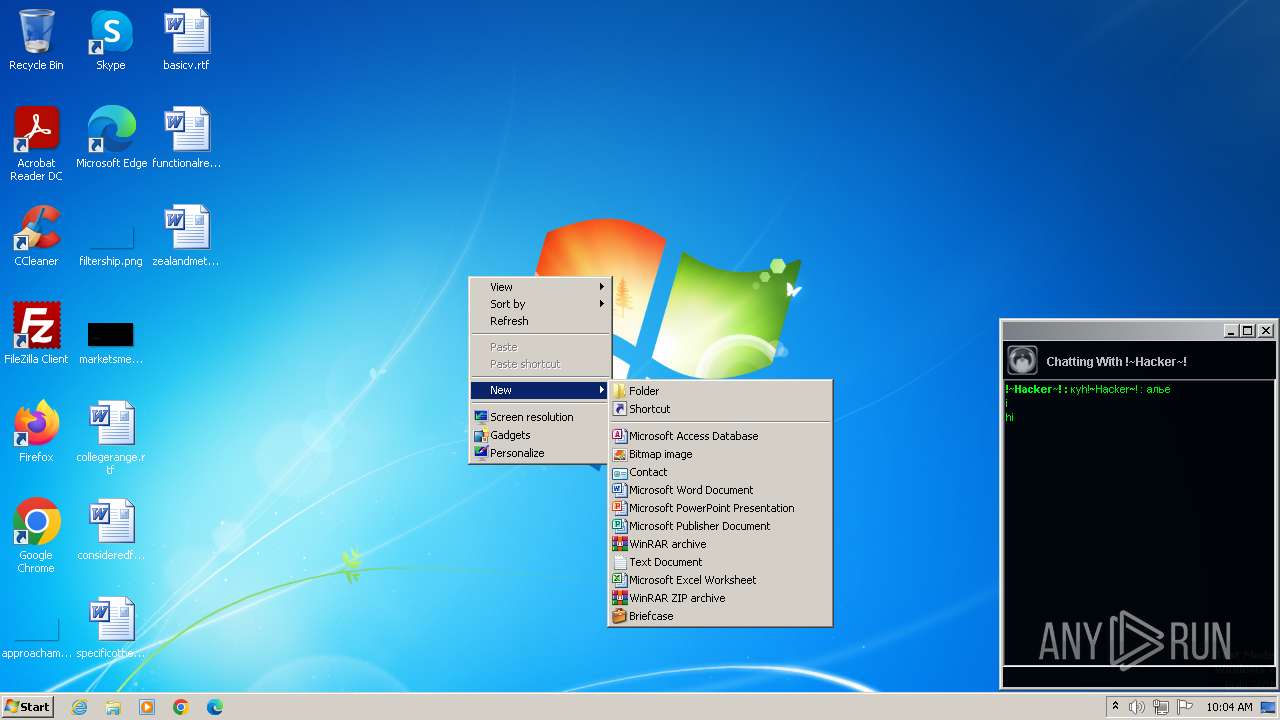Launch Edge from the taskbar
Image resolution: width=1280 pixels, height=720 pixels.
point(215,707)
